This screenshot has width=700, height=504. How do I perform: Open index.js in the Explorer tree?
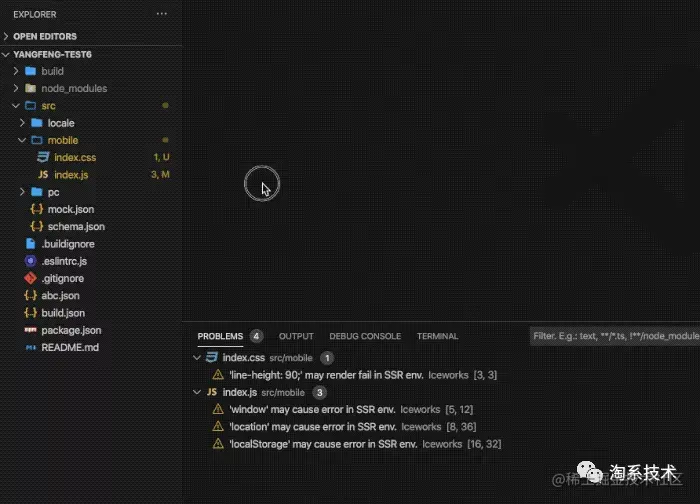tap(71, 175)
